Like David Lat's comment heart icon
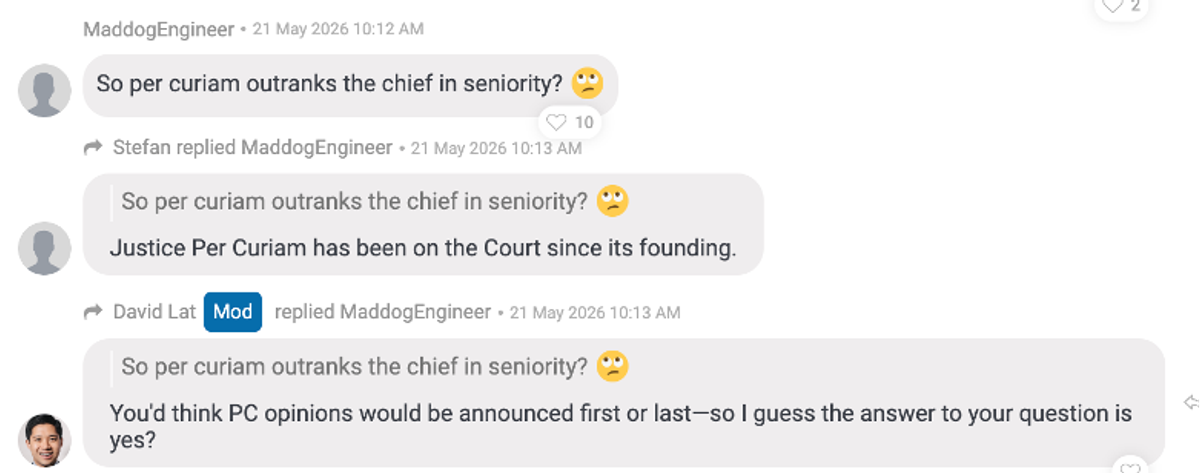Viewport: 1200px width, 473px height. [x=1129, y=468]
